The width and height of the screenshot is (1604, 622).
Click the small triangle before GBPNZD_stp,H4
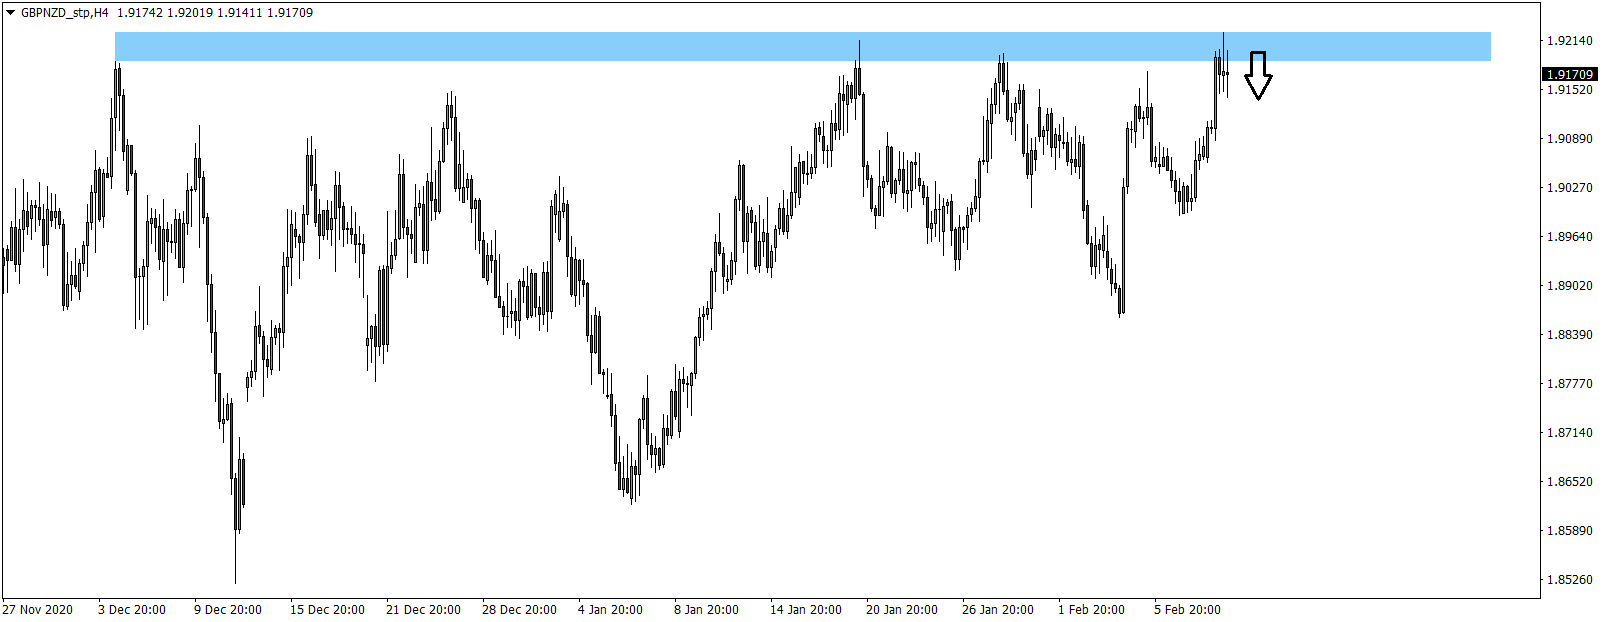pos(11,13)
